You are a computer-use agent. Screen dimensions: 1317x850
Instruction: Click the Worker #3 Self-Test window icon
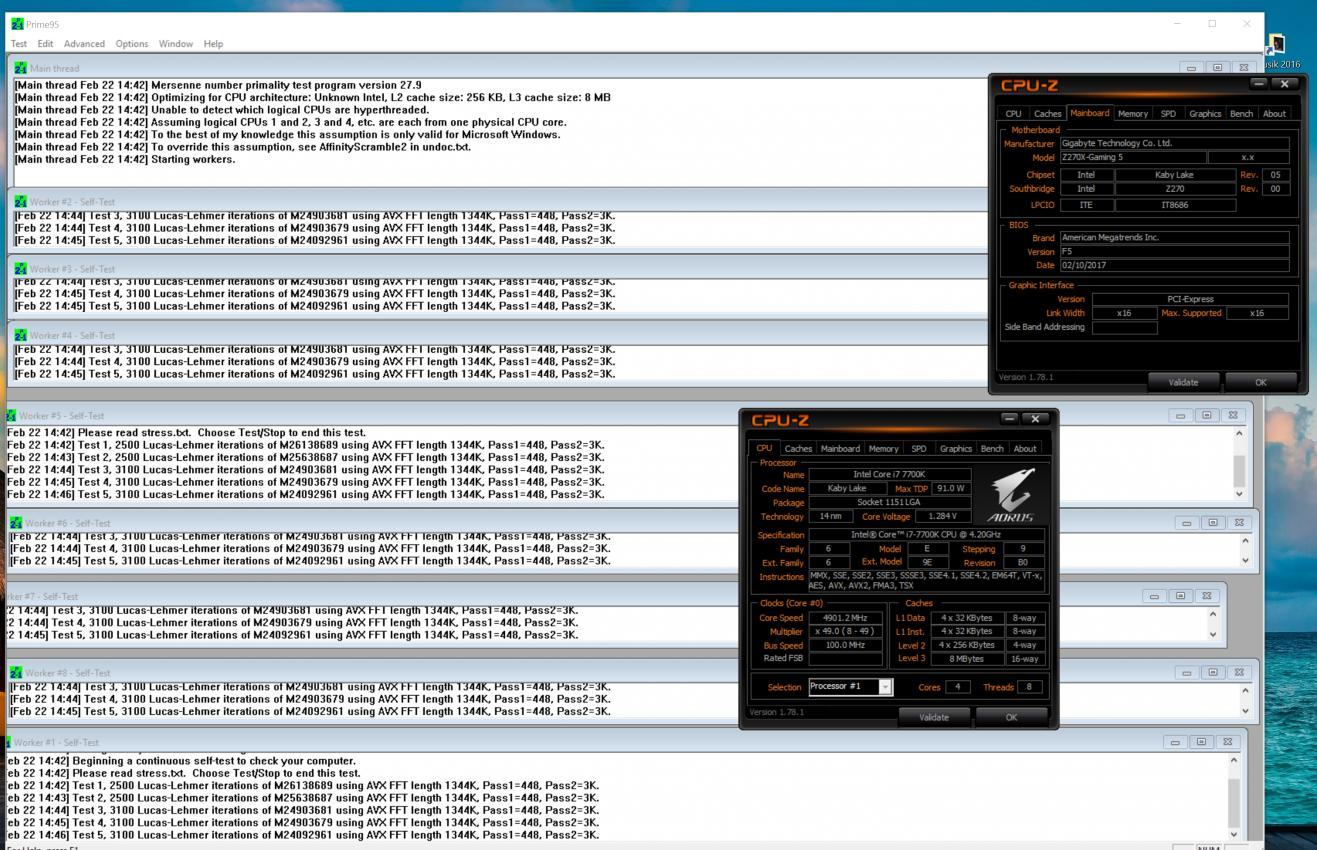coord(20,268)
